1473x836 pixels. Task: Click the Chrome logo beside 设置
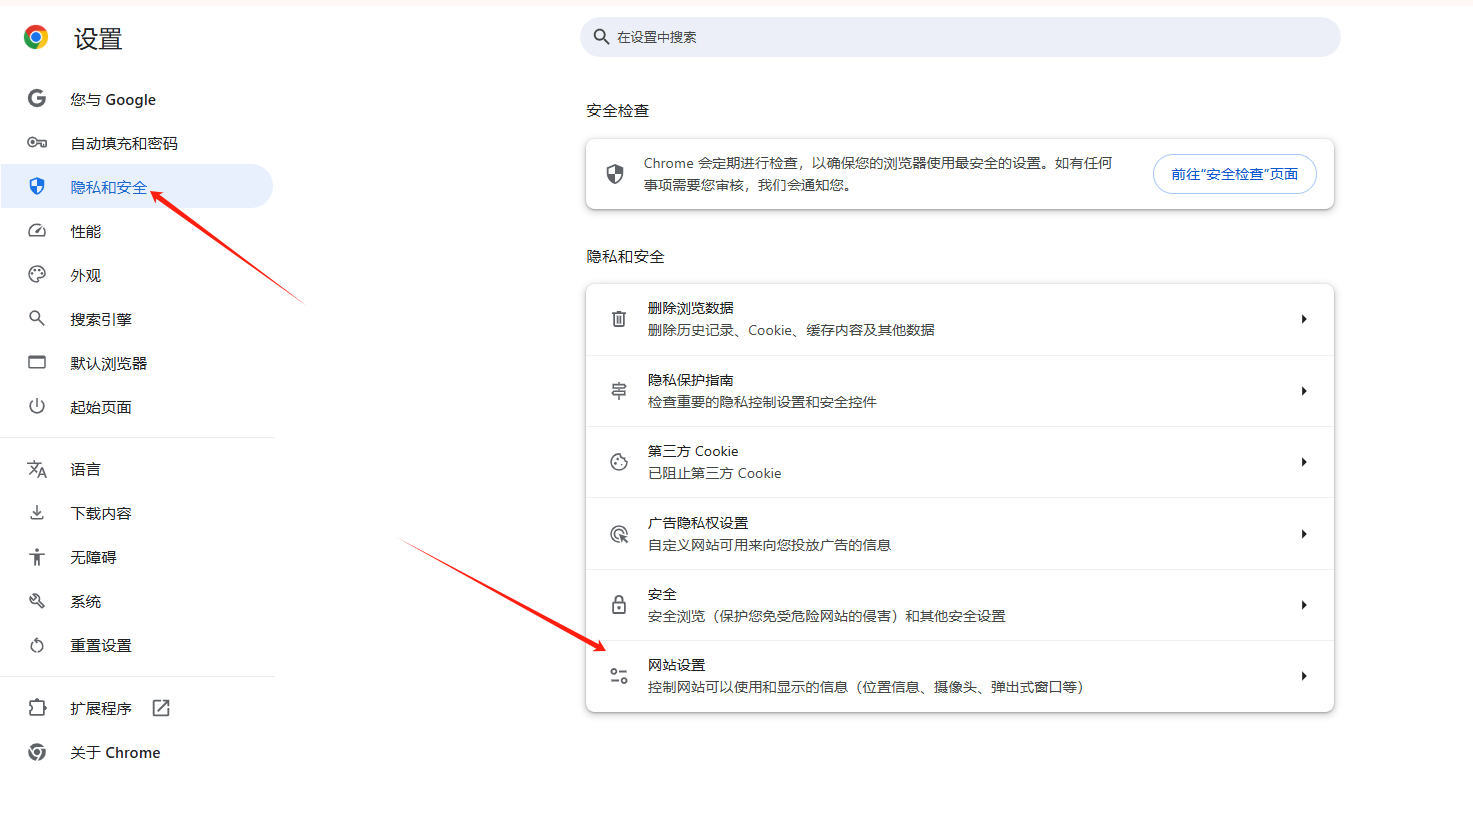point(36,38)
